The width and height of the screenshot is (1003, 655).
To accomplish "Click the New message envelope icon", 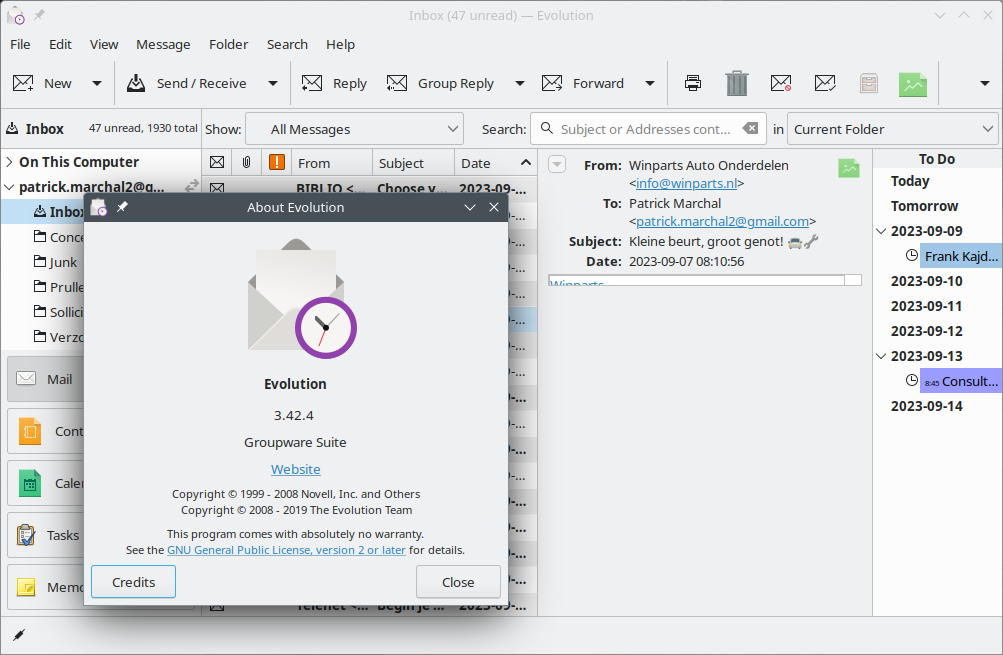I will coord(23,83).
